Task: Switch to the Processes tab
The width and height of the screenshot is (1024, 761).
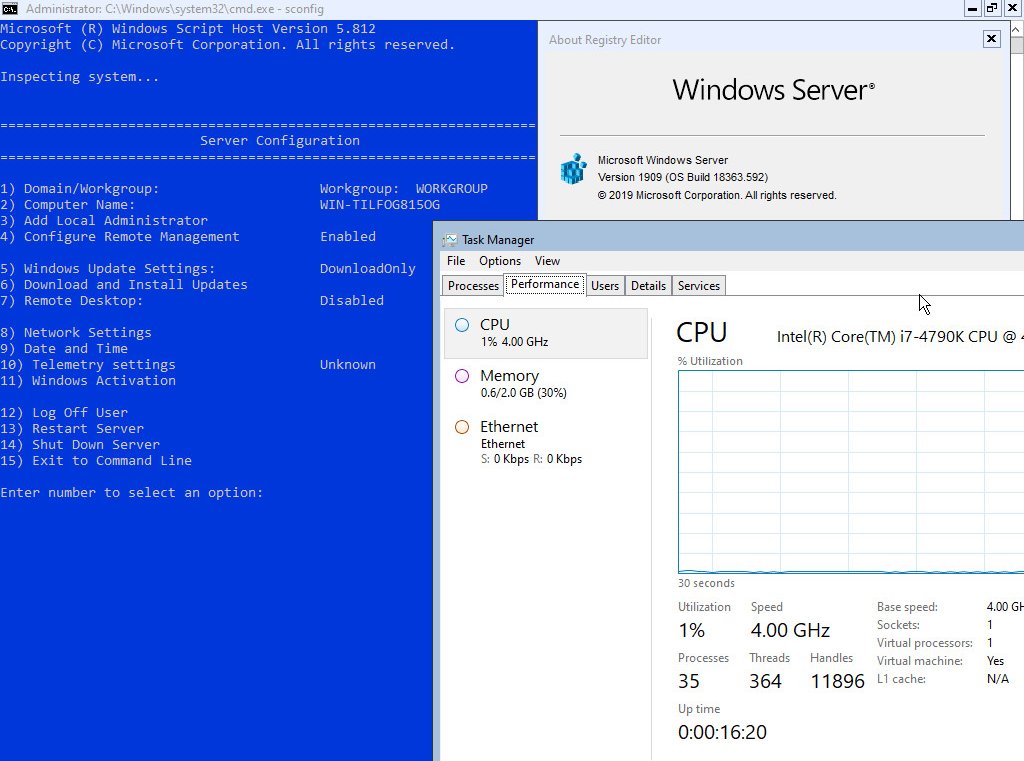Action: [473, 285]
